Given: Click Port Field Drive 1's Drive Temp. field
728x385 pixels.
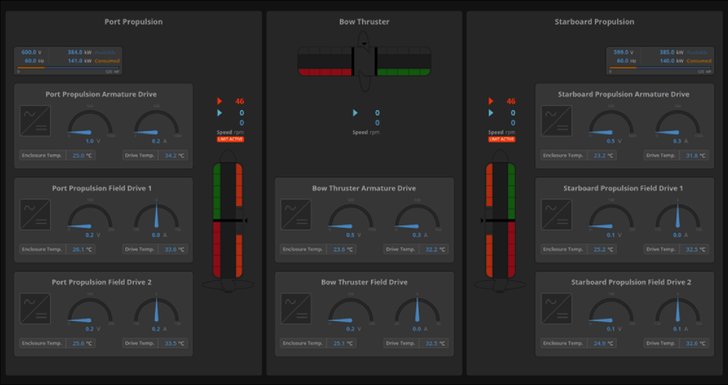Looking at the screenshot, I should coord(155,249).
